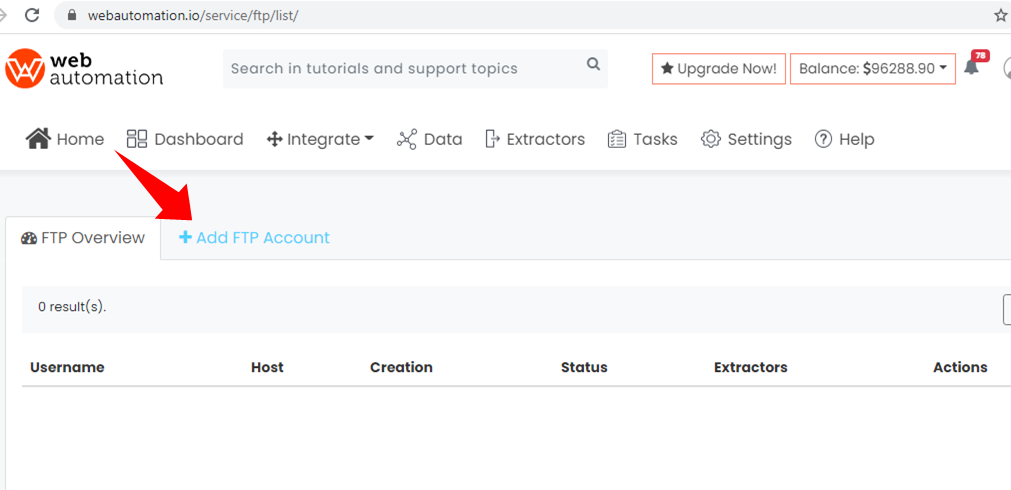Bookmark this page with star icon

(x=1001, y=15)
